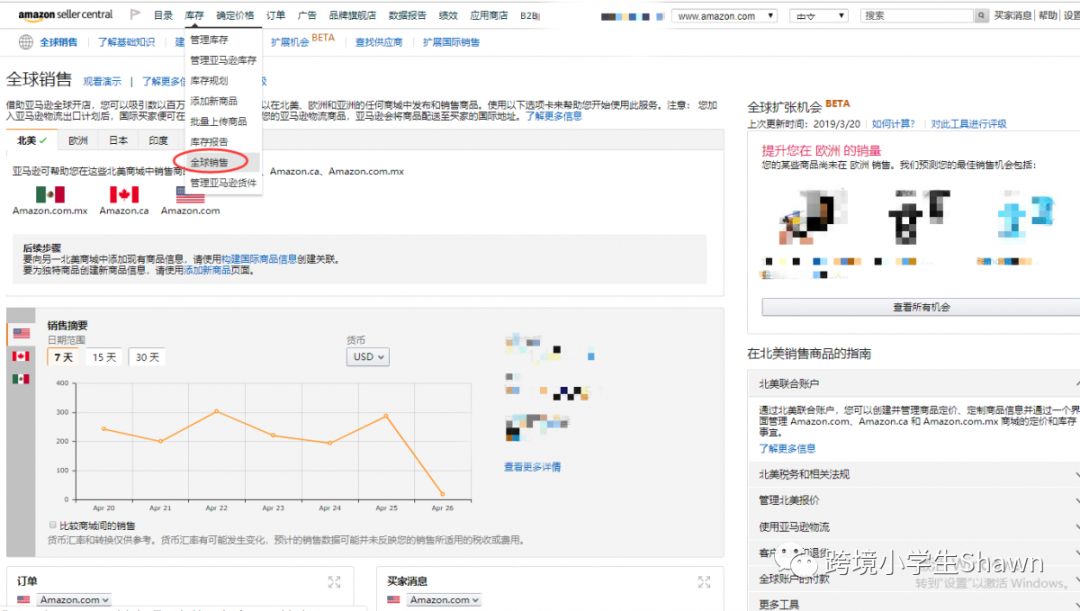The height and width of the screenshot is (611, 1080).
Task: Switch to the 印度 tab
Action: point(158,141)
